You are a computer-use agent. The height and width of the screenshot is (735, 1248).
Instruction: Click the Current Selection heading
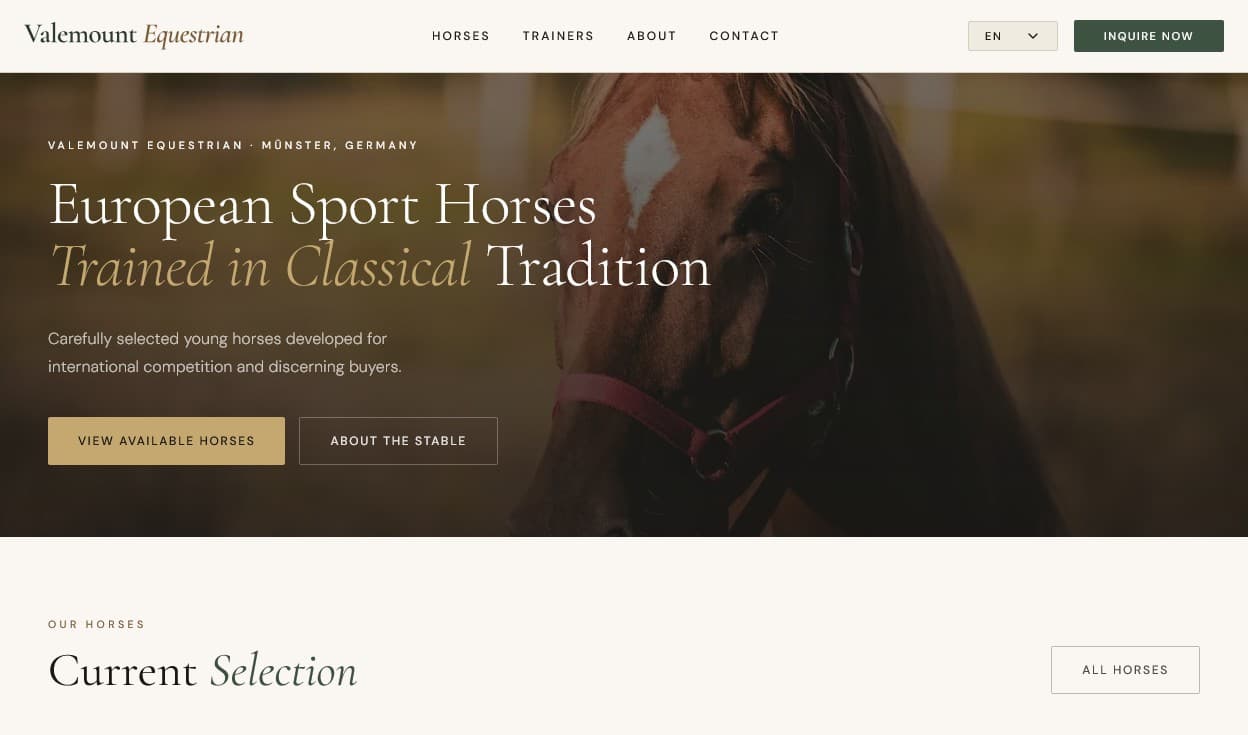202,671
